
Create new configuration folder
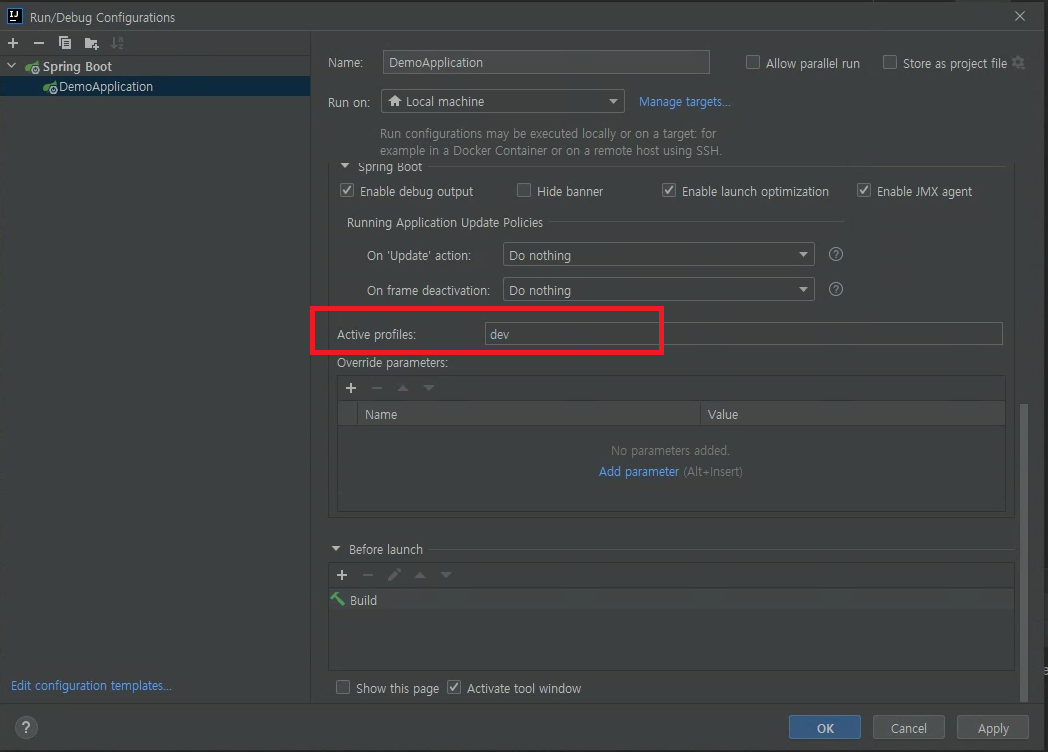(x=92, y=43)
